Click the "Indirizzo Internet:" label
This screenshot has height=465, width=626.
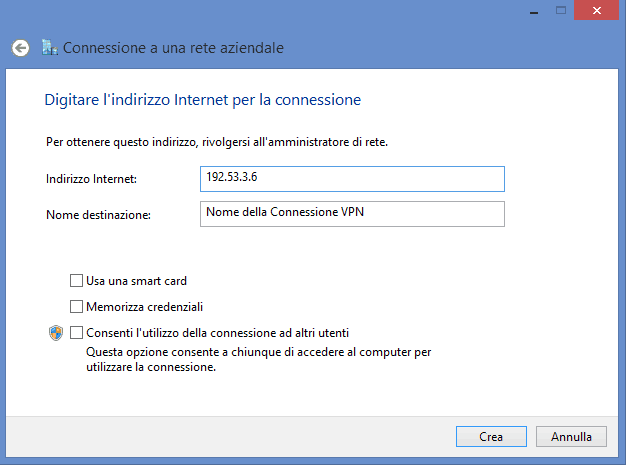(x=91, y=179)
